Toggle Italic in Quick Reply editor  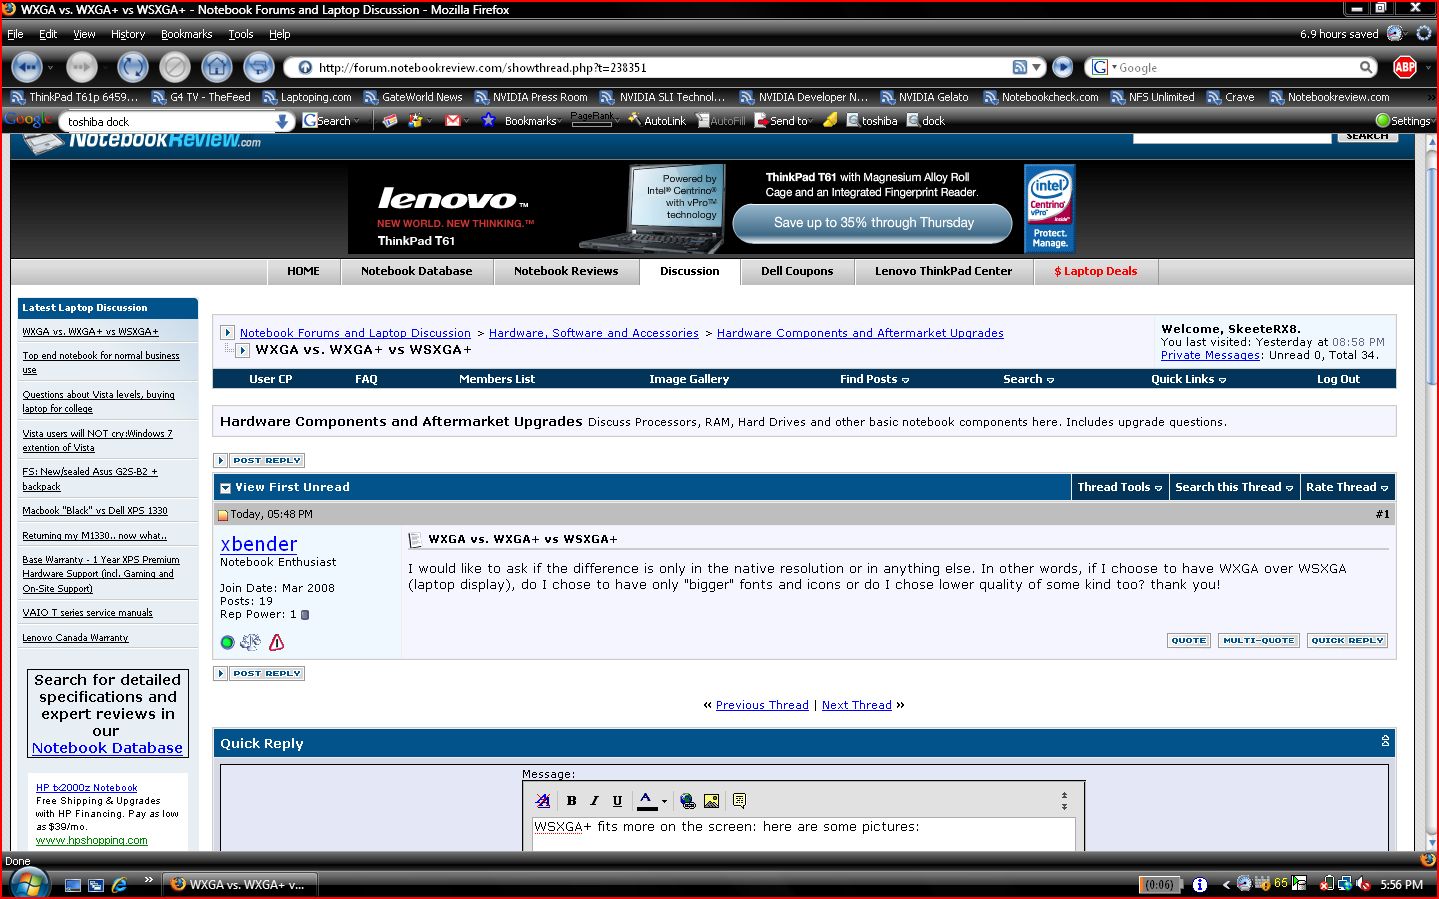pos(594,801)
